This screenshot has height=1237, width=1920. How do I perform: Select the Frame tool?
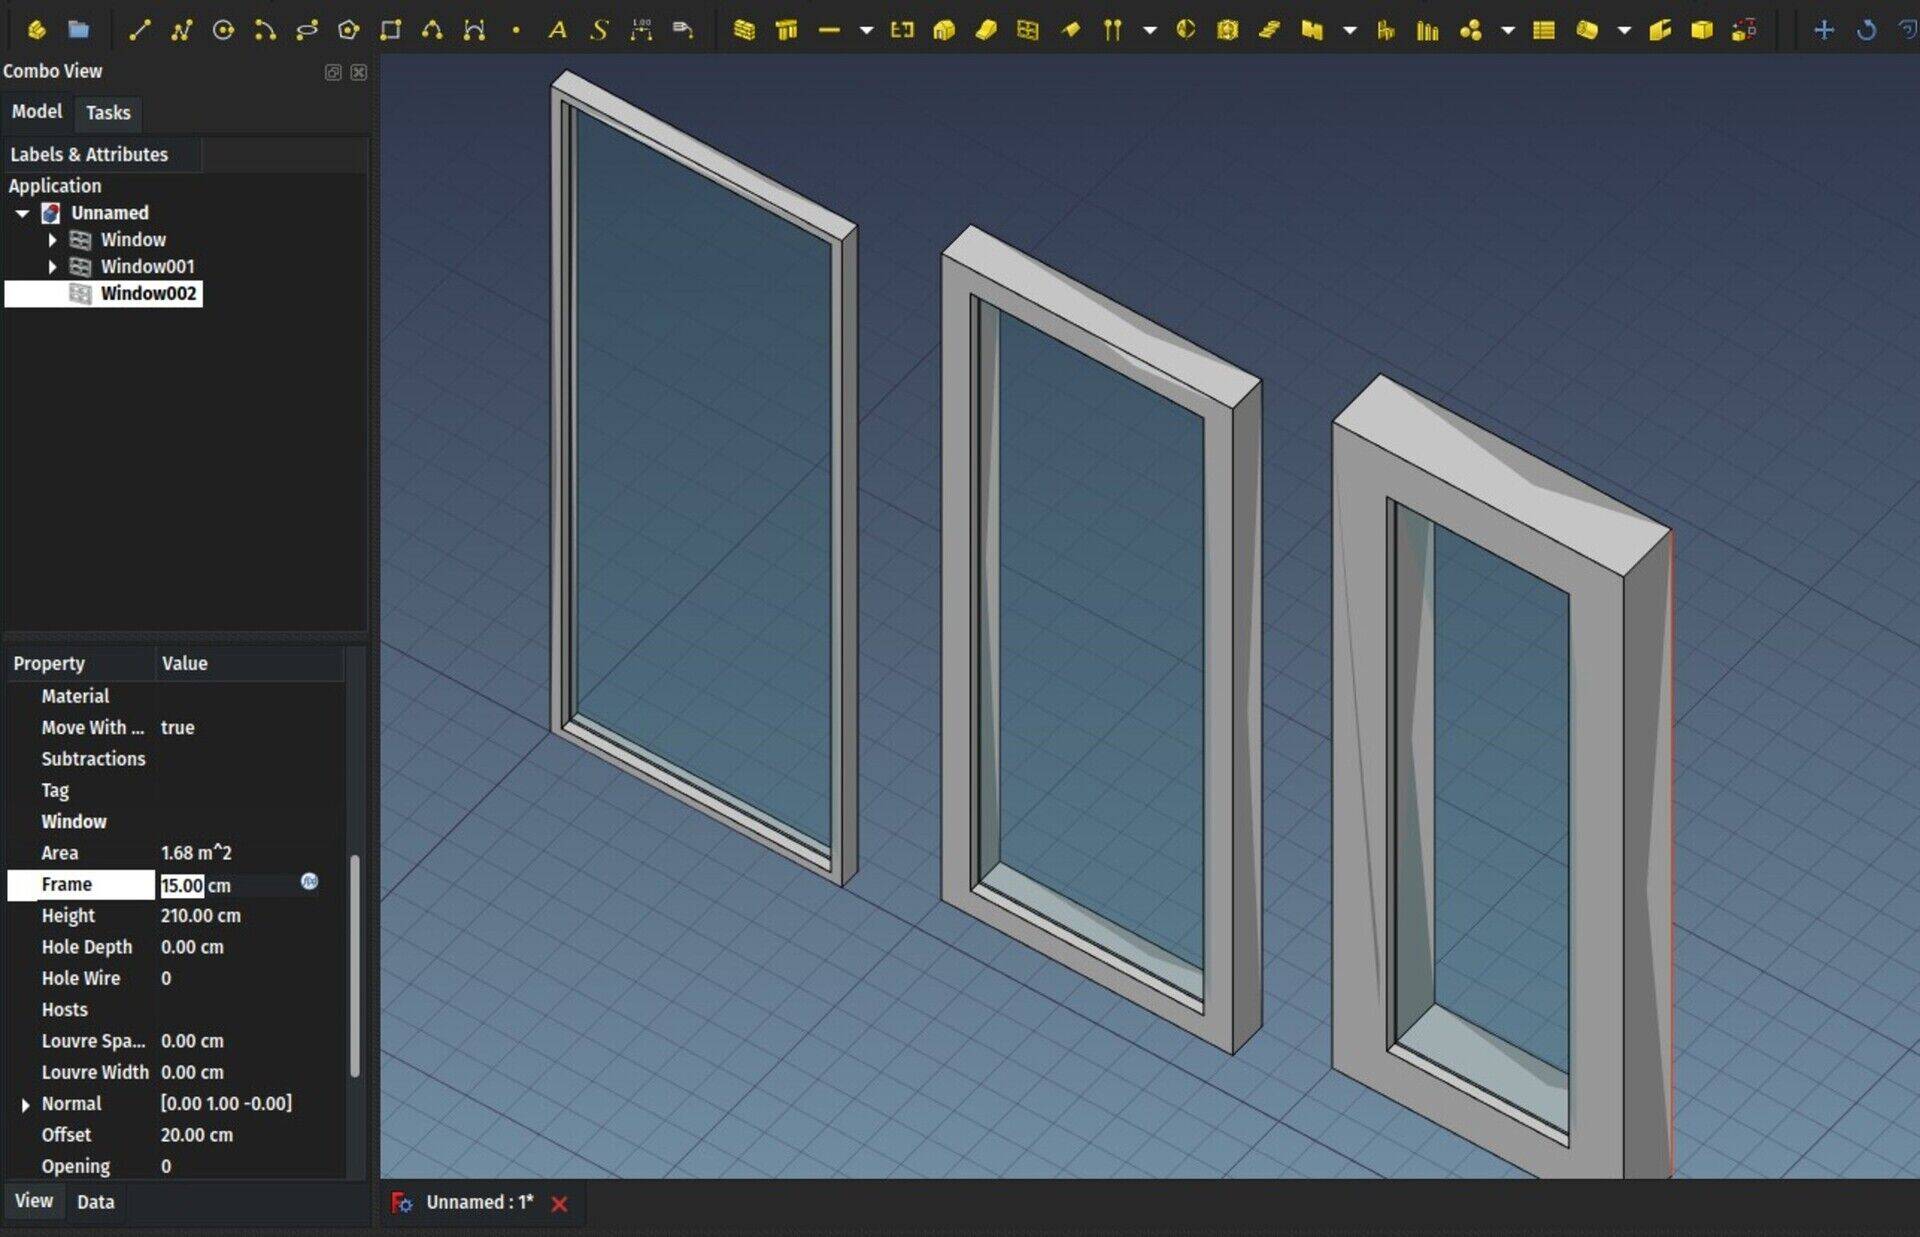click(x=1428, y=30)
